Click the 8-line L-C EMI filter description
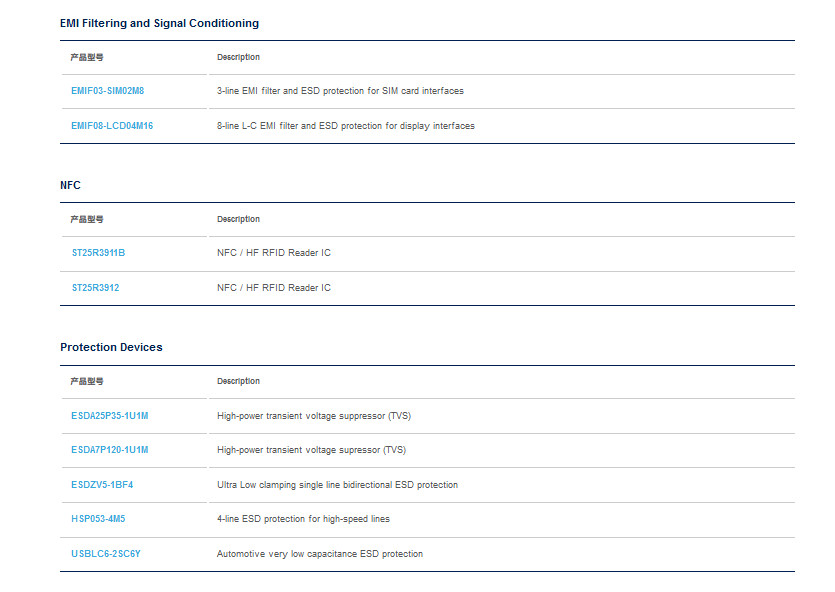Image resolution: width=835 pixels, height=592 pixels. (346, 126)
